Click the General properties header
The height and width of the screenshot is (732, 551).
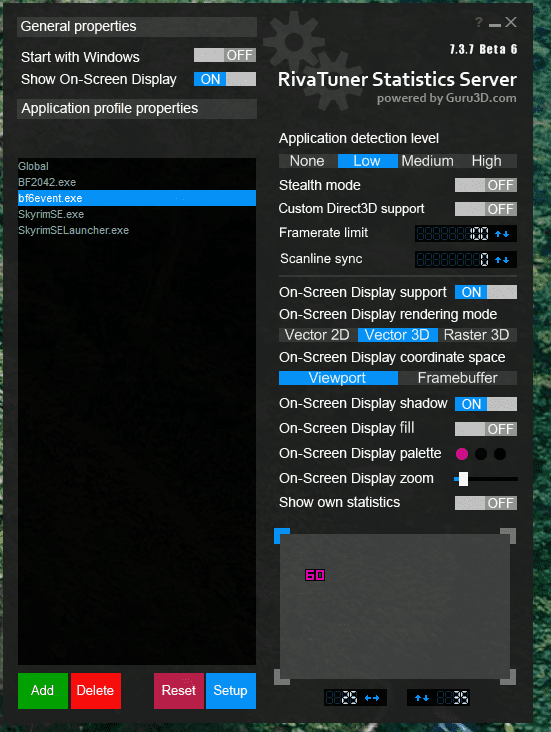pyautogui.click(x=137, y=27)
